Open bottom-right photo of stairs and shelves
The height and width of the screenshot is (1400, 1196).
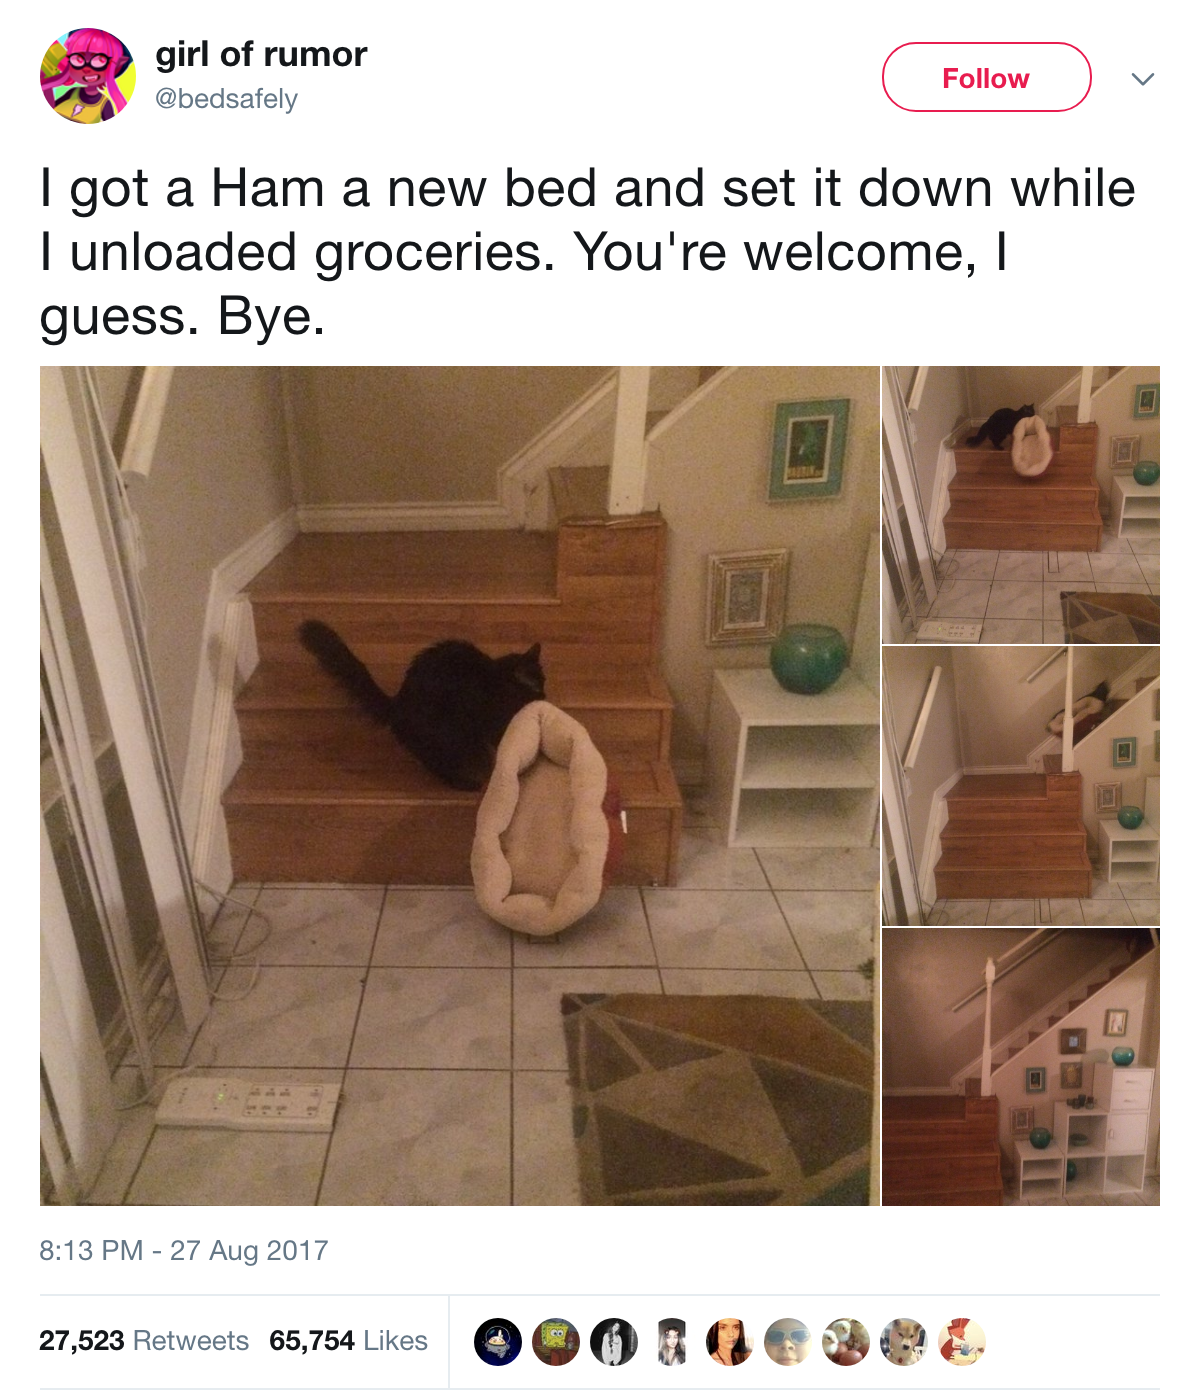tap(1021, 1067)
